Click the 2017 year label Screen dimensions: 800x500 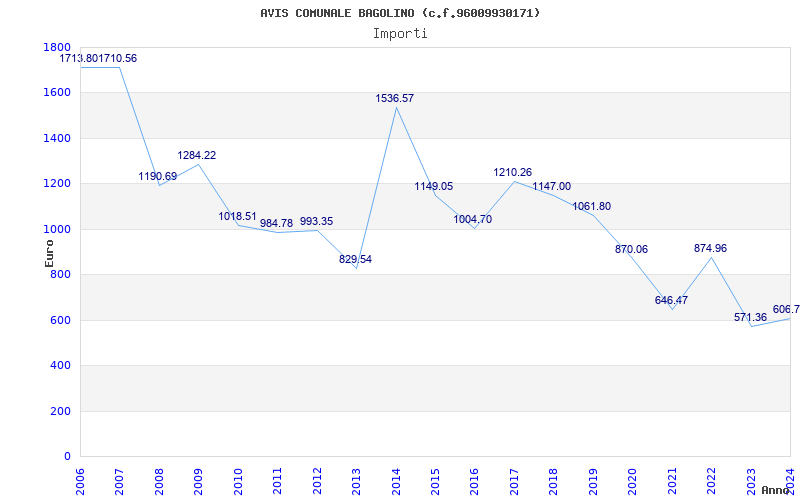[514, 481]
